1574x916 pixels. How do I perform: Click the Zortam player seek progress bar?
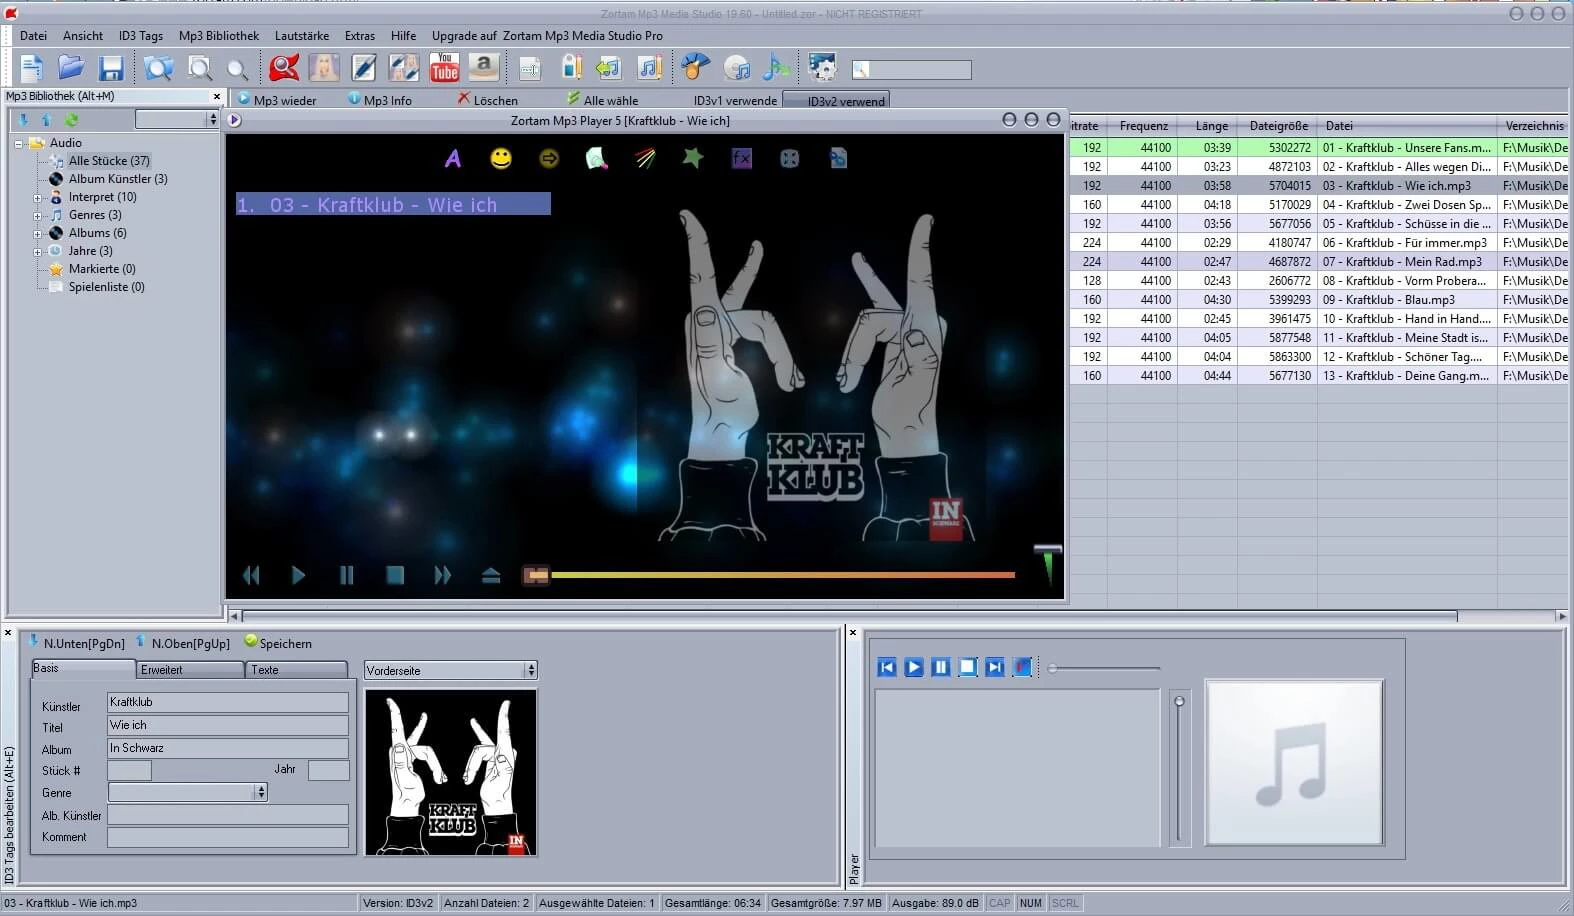tap(782, 575)
